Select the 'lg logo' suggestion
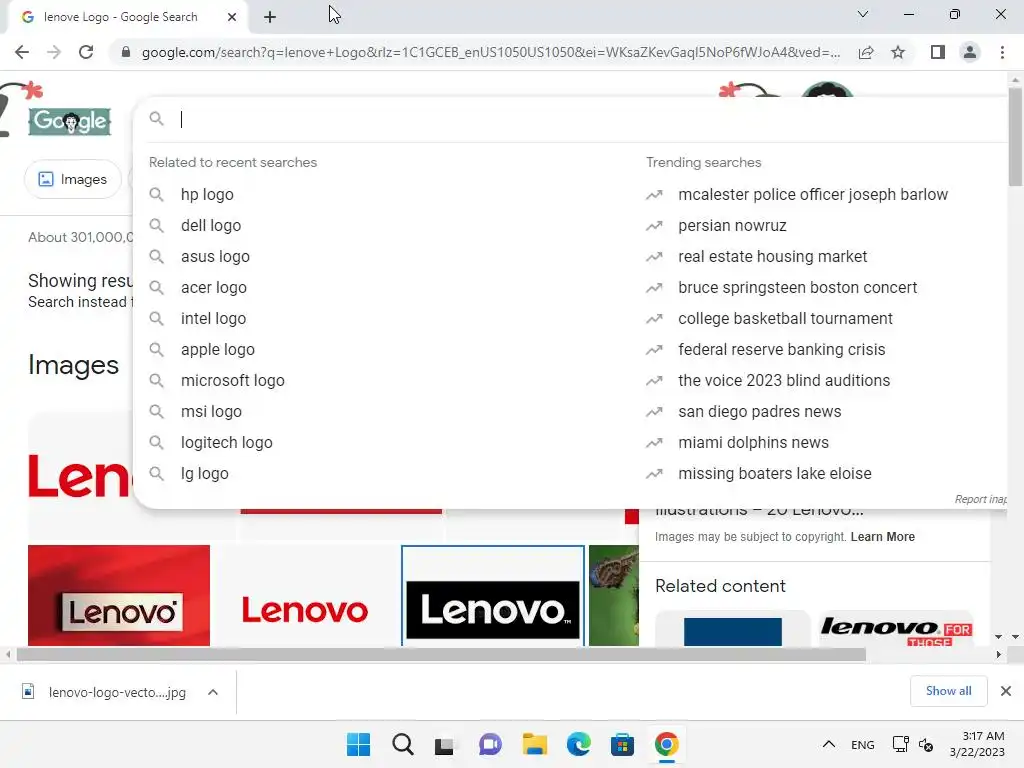Image resolution: width=1024 pixels, height=768 pixels. pyautogui.click(x=204, y=473)
